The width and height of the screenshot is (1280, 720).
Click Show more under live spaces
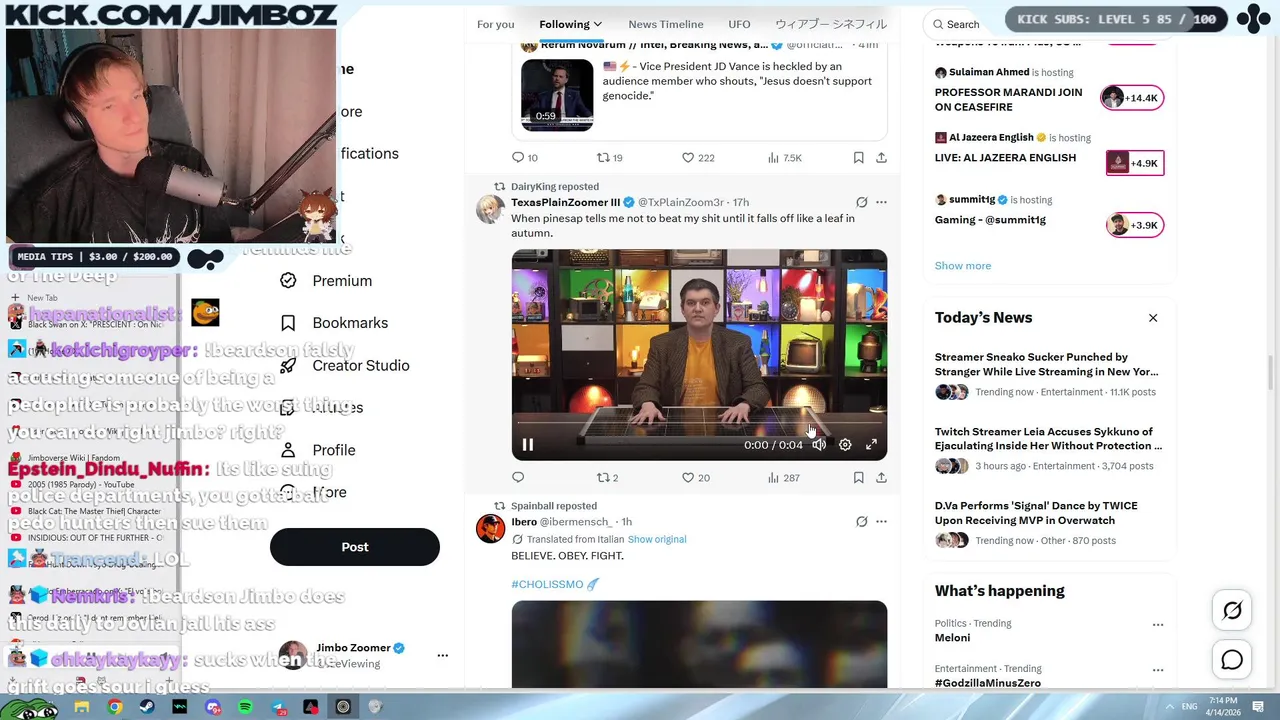click(x=963, y=266)
